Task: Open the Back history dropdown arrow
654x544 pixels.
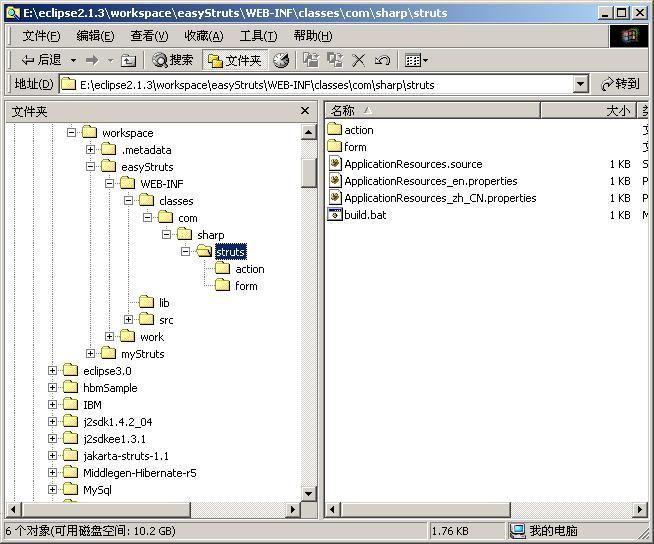Action: point(73,60)
